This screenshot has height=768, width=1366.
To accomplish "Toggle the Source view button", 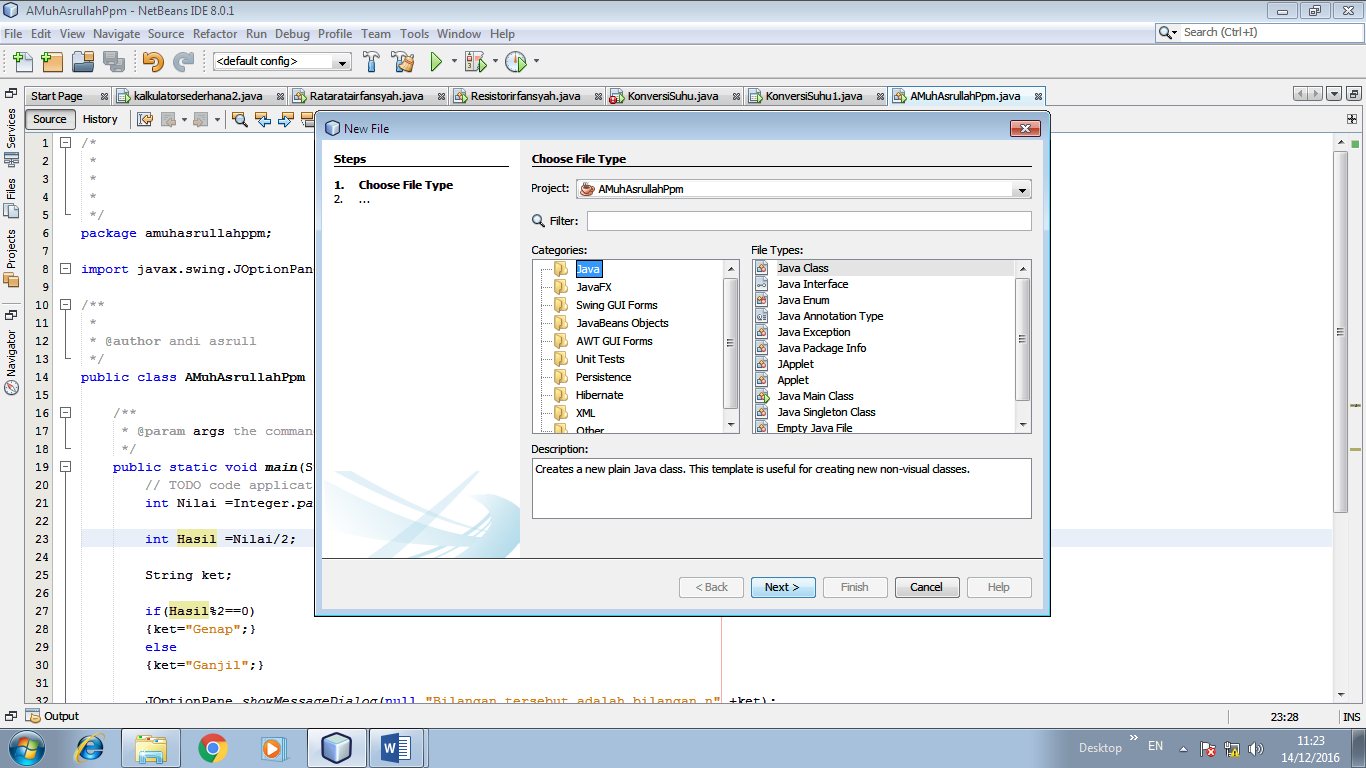I will [49, 119].
